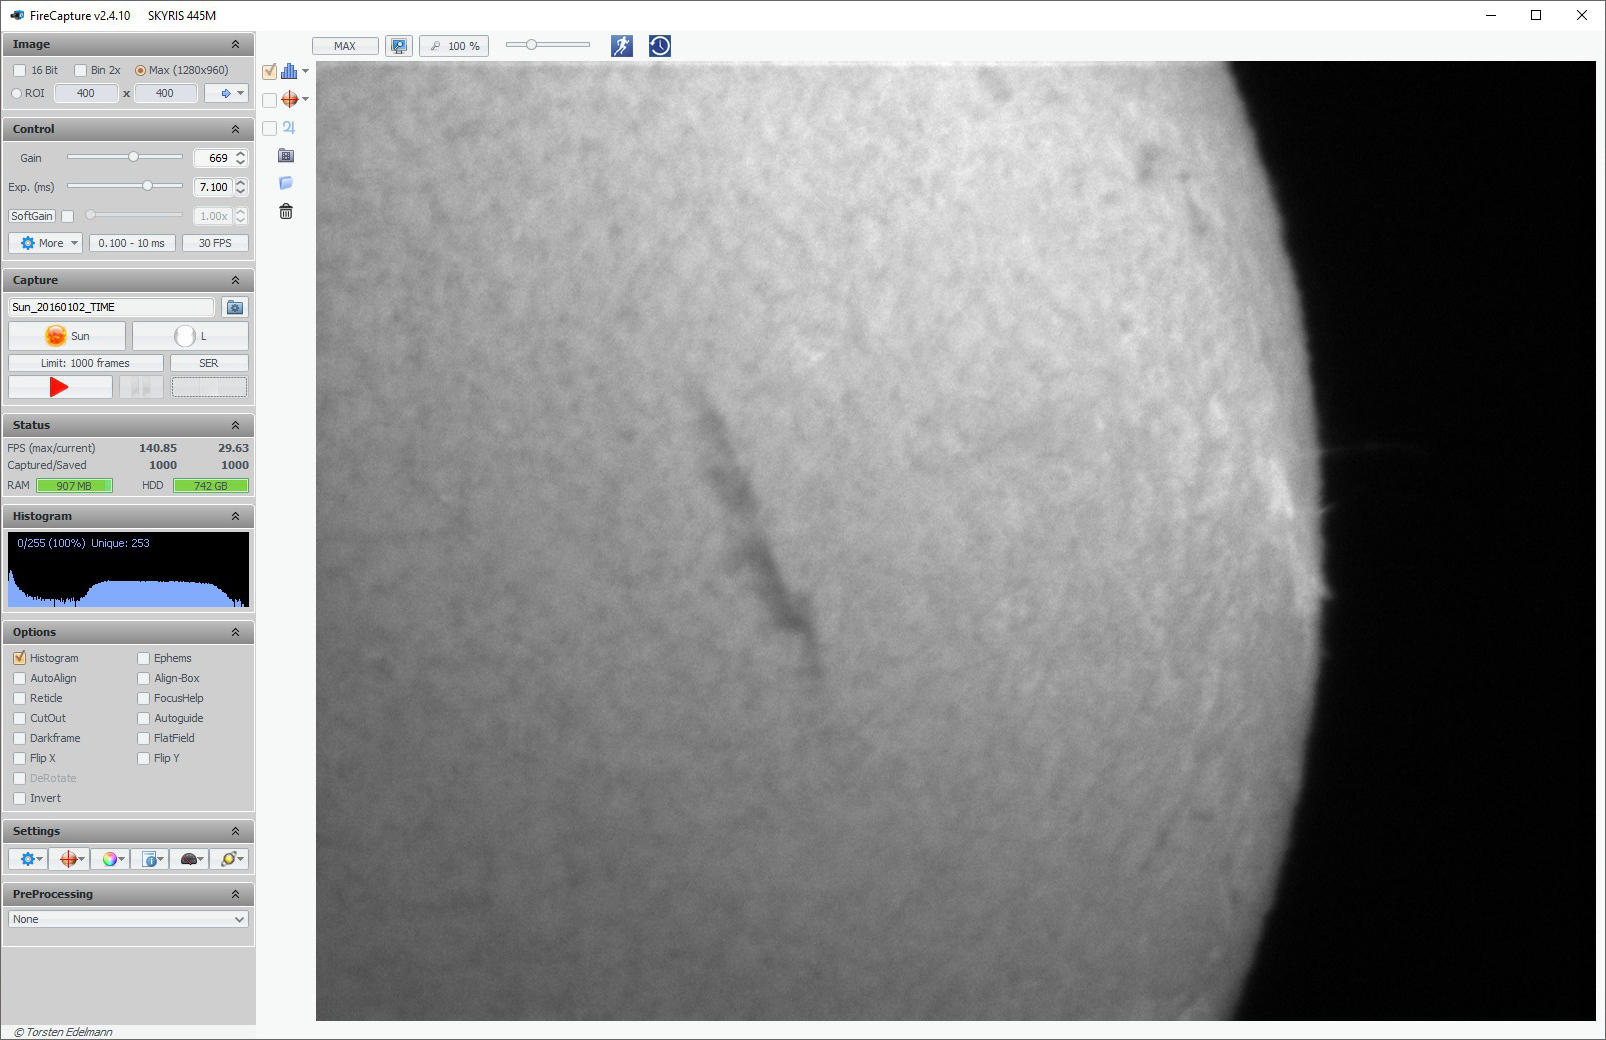
Task: Click the 0.100 - 10 ms exposure range button
Action: (x=132, y=243)
